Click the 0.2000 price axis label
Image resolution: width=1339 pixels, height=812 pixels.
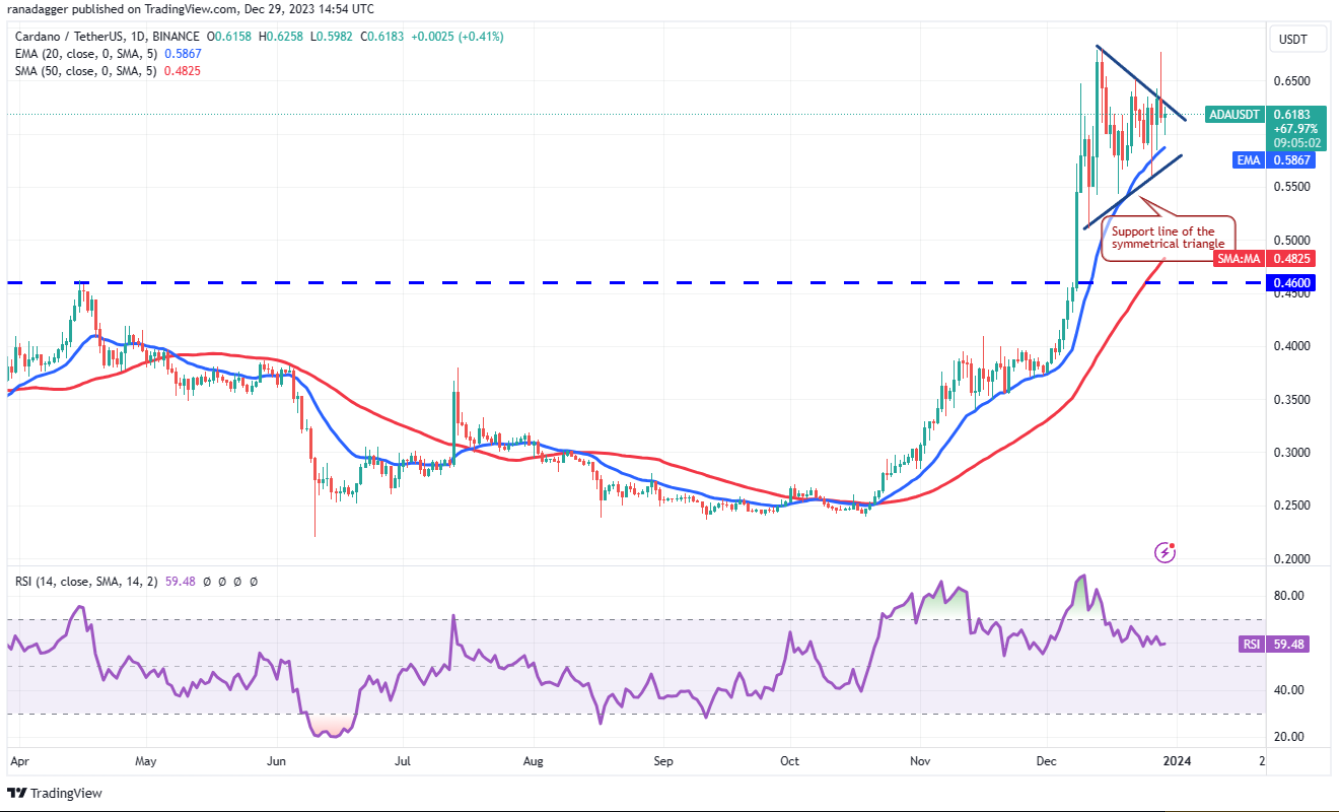pos(1291,558)
